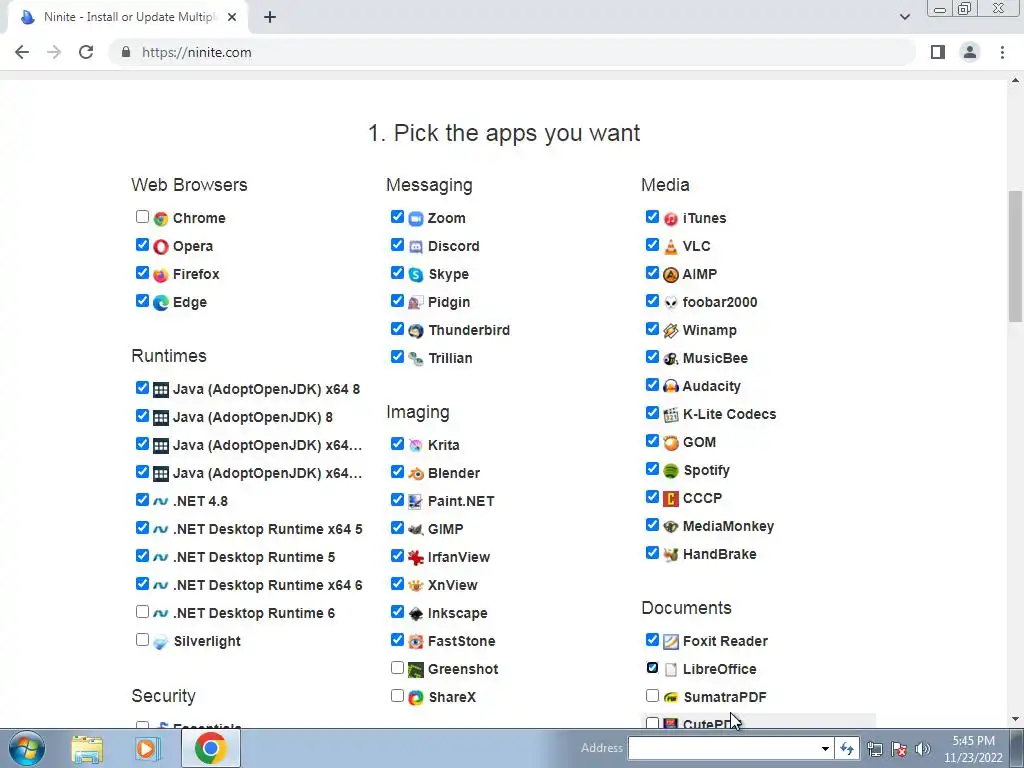Tick the Greenshot checkbox
This screenshot has width=1024, height=768.
(x=397, y=667)
